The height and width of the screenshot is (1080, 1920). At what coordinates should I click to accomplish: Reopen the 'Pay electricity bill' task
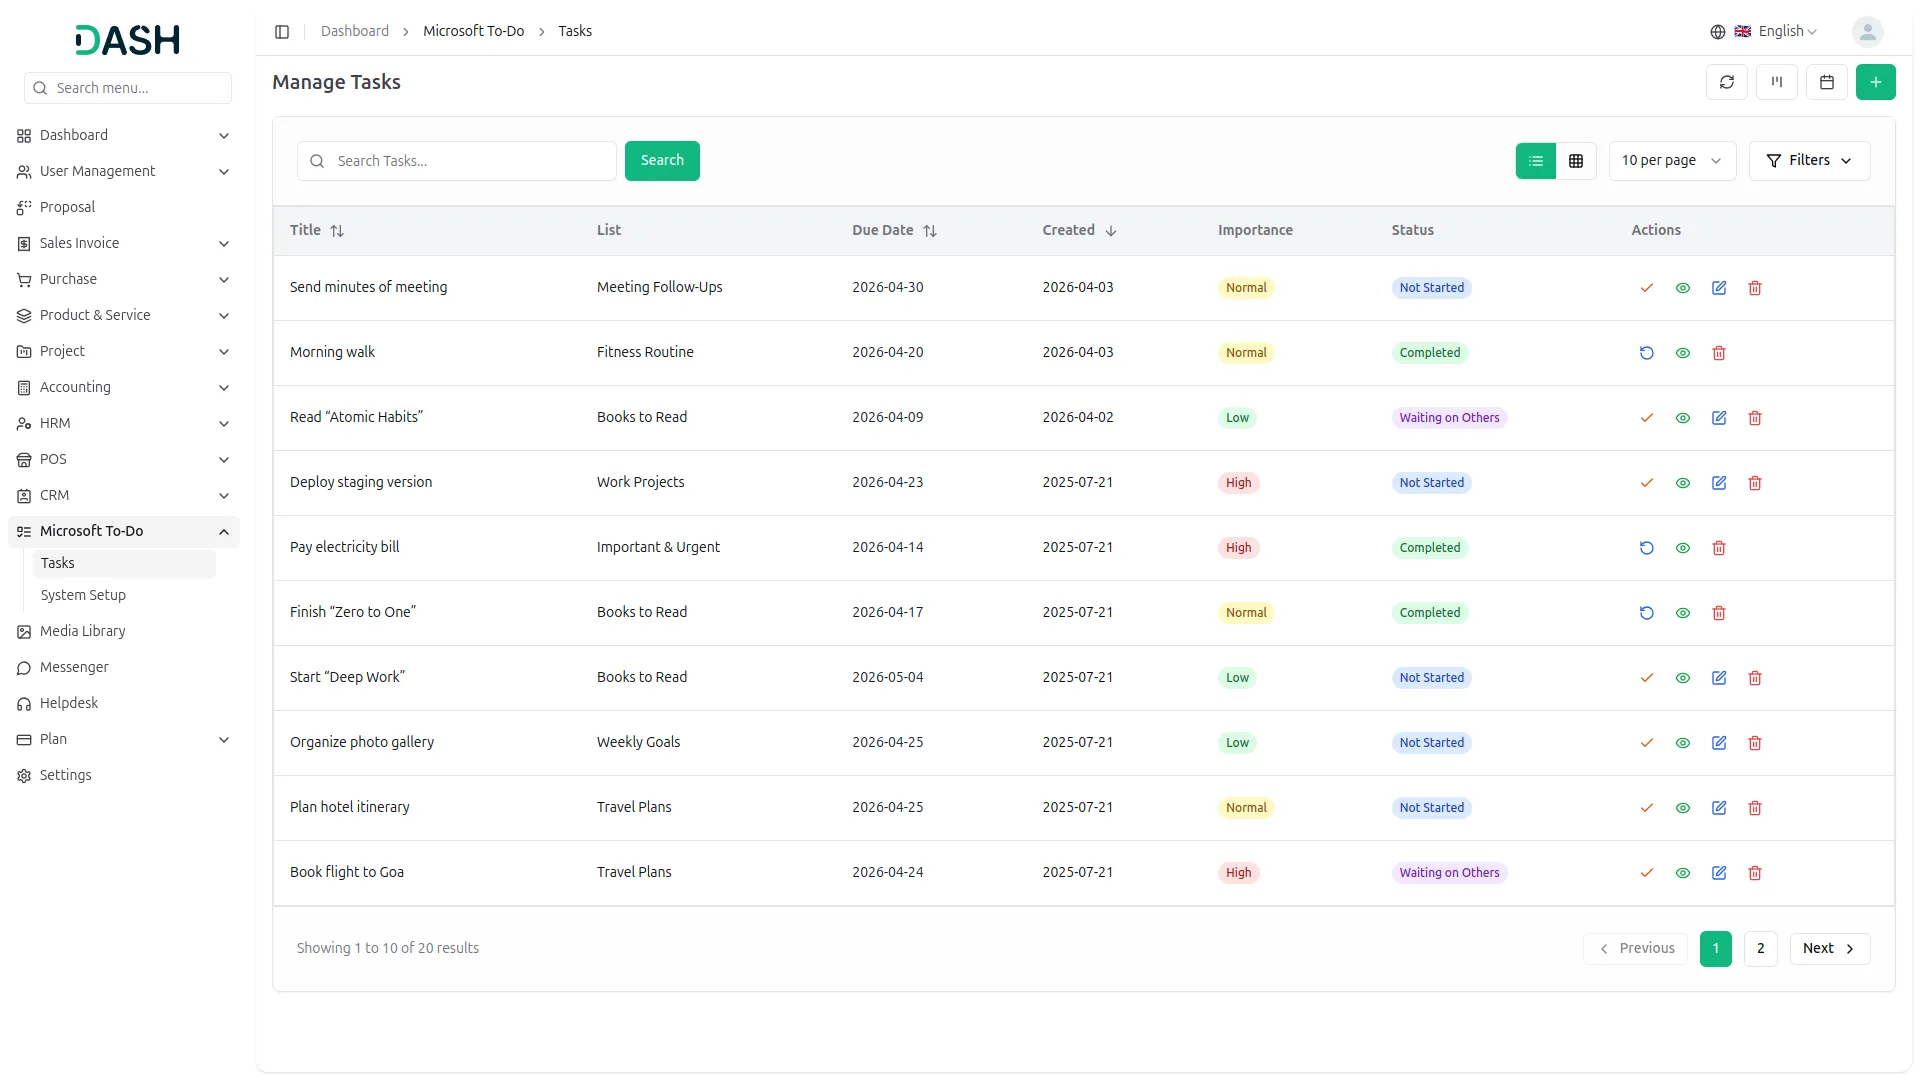click(x=1646, y=548)
